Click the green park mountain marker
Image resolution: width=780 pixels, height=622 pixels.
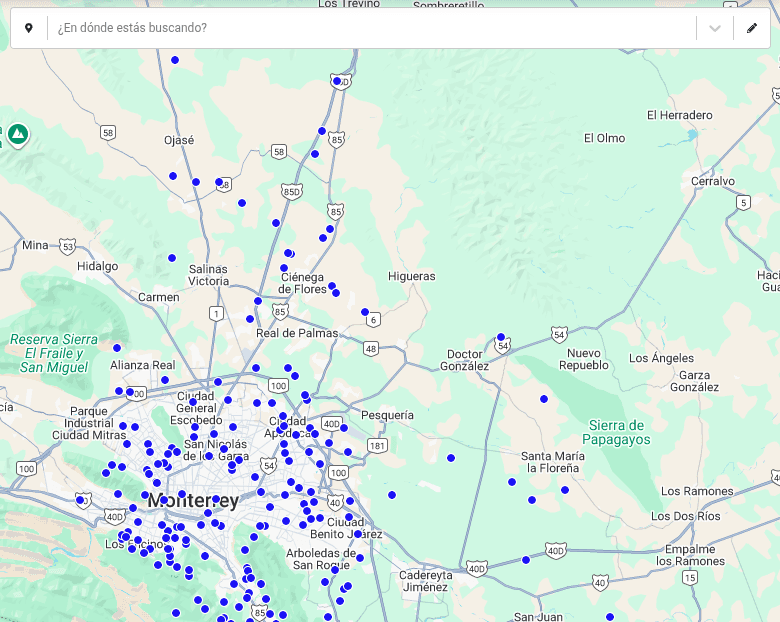coord(17,133)
